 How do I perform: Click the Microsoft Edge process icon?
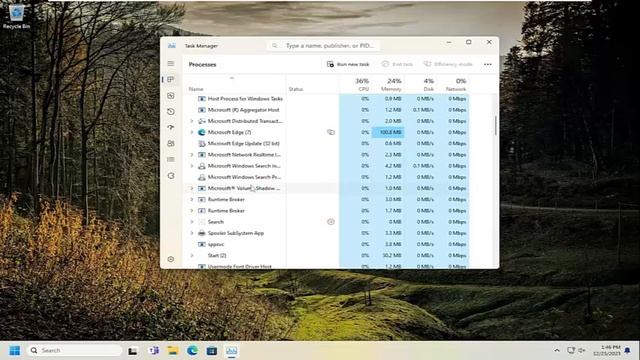click(x=202, y=132)
